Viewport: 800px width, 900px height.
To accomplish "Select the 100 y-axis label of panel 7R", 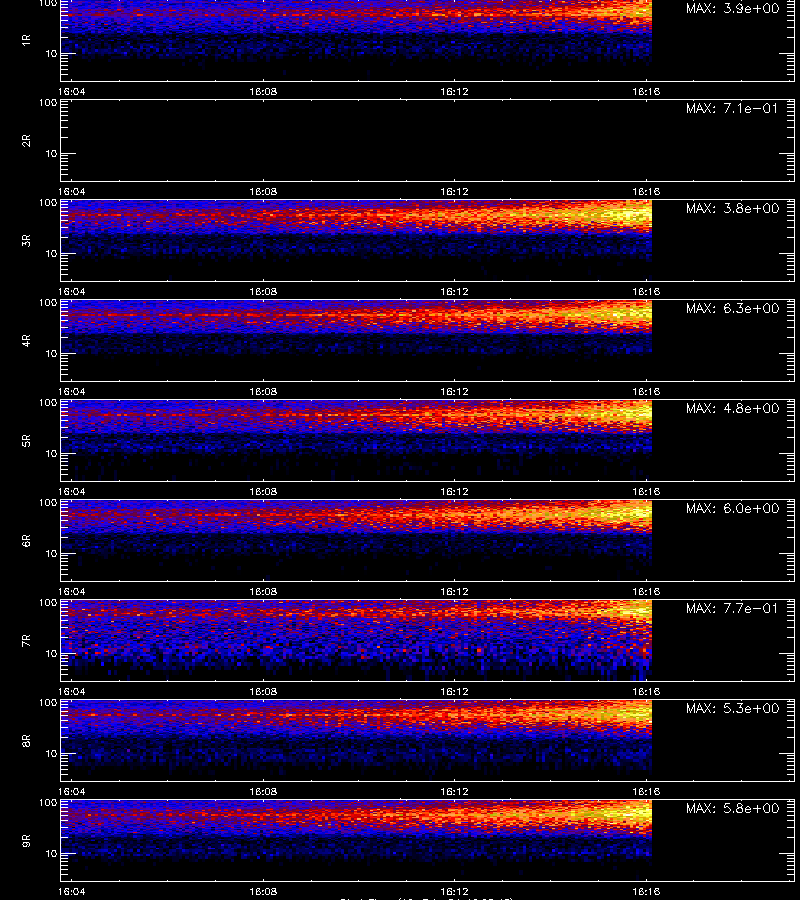I will 48,603.
